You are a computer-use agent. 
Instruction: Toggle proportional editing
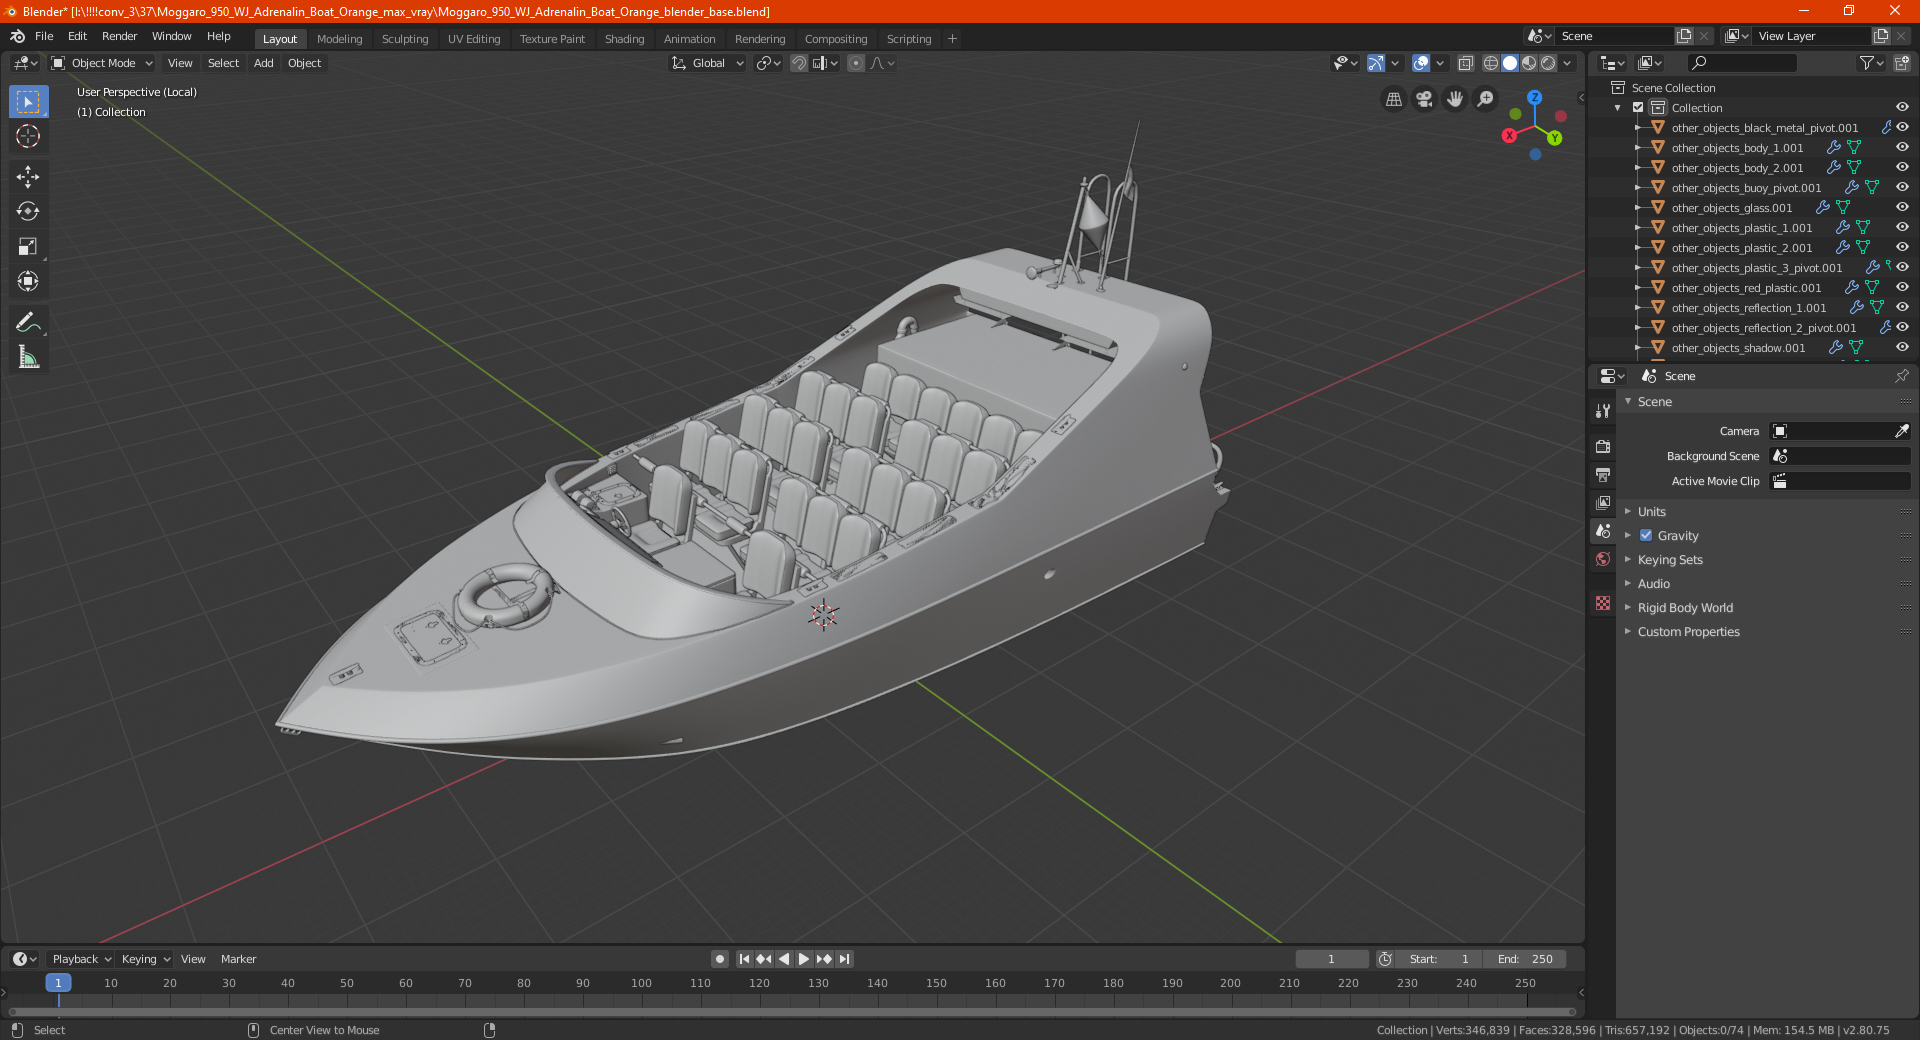[856, 63]
